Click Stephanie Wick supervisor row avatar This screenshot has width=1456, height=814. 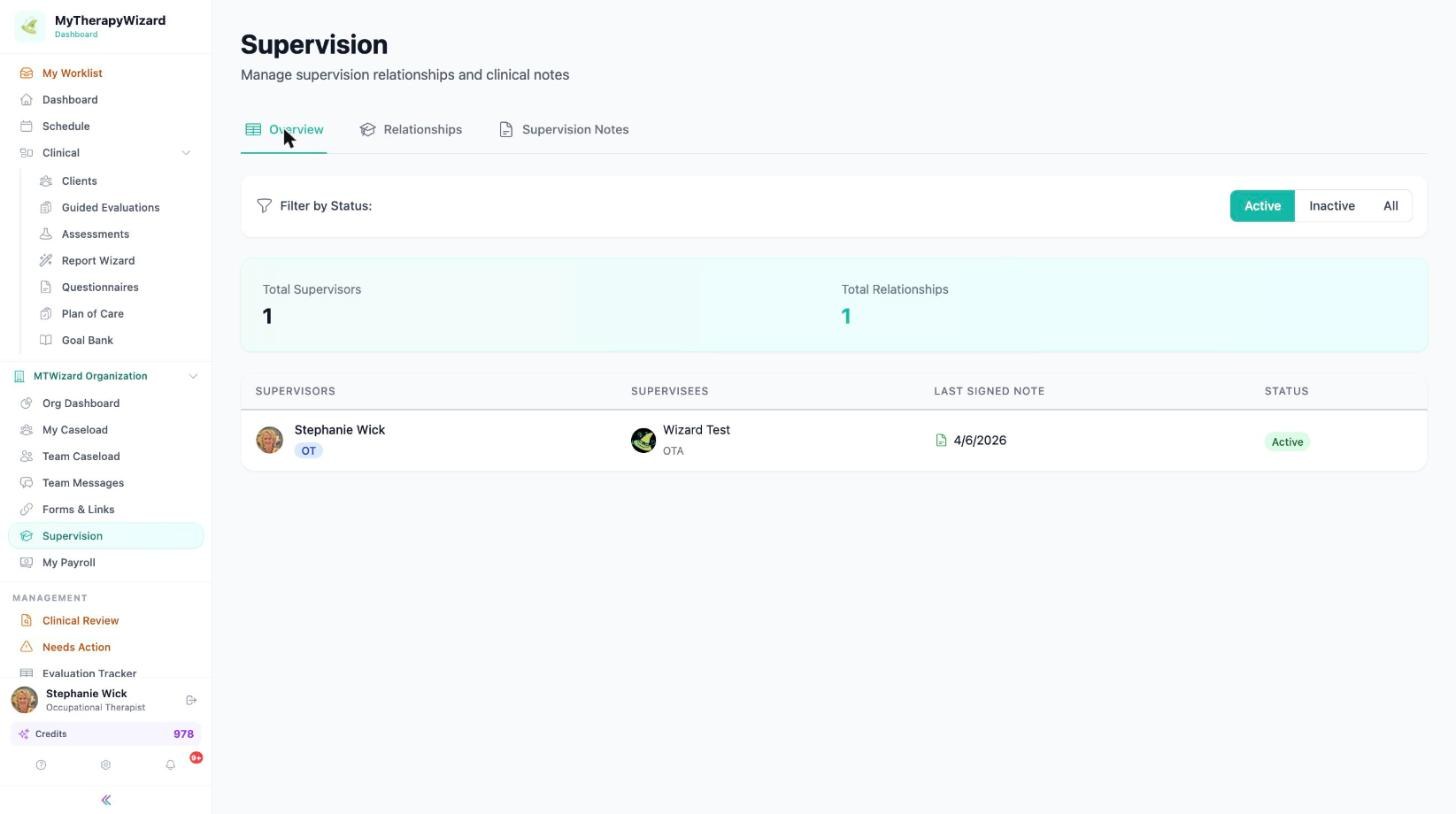[269, 440]
